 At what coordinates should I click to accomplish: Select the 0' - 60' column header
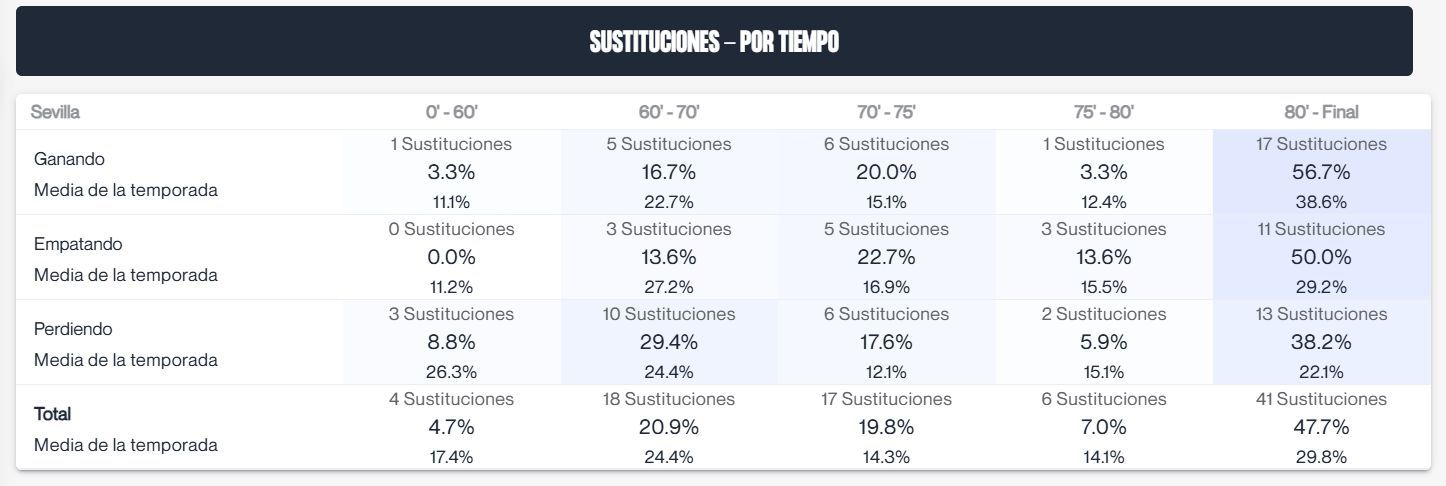(451, 112)
